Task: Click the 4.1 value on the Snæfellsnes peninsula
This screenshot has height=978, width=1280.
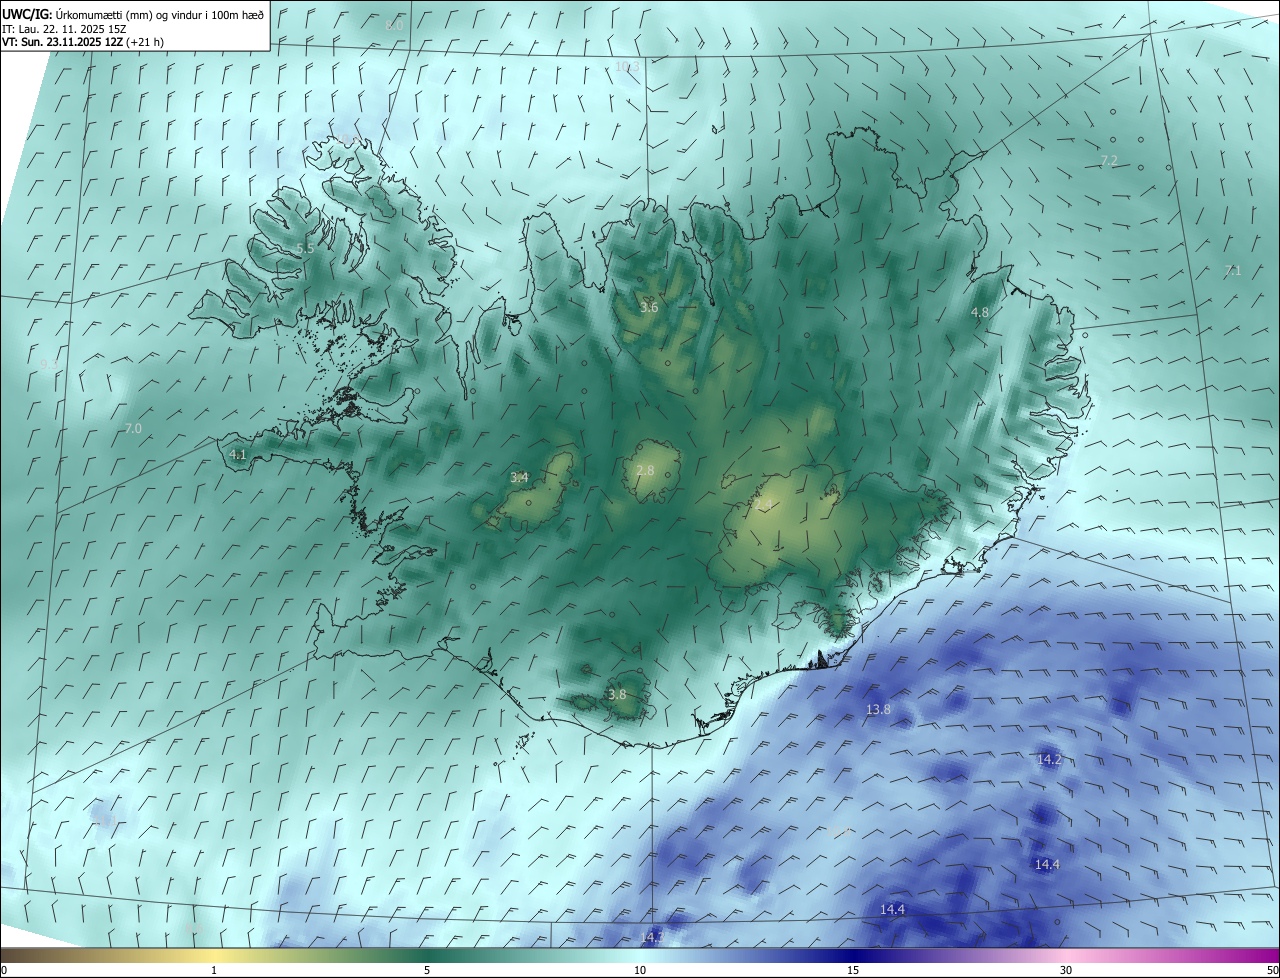Action: [238, 455]
